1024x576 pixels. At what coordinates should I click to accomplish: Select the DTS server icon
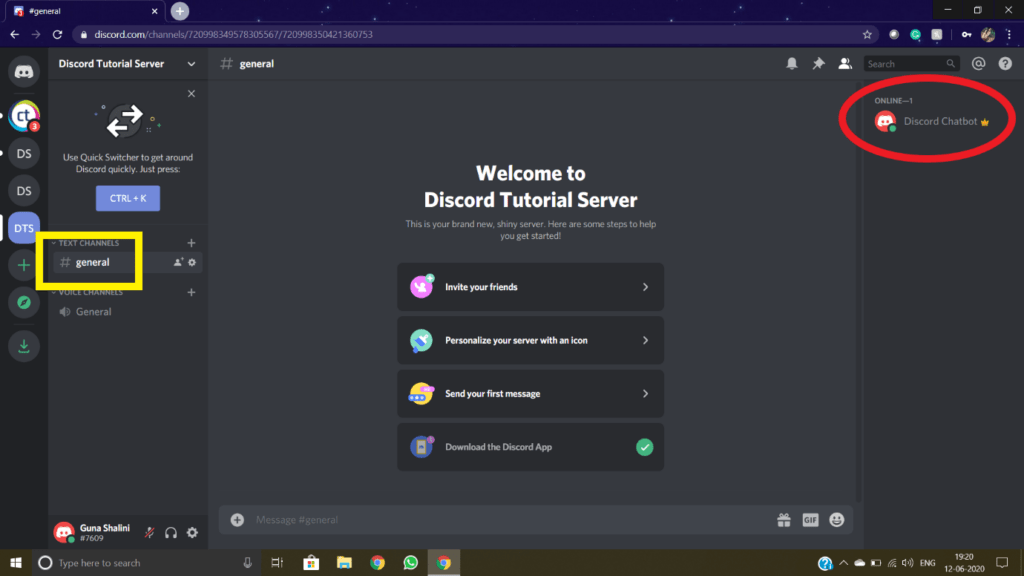pos(24,228)
